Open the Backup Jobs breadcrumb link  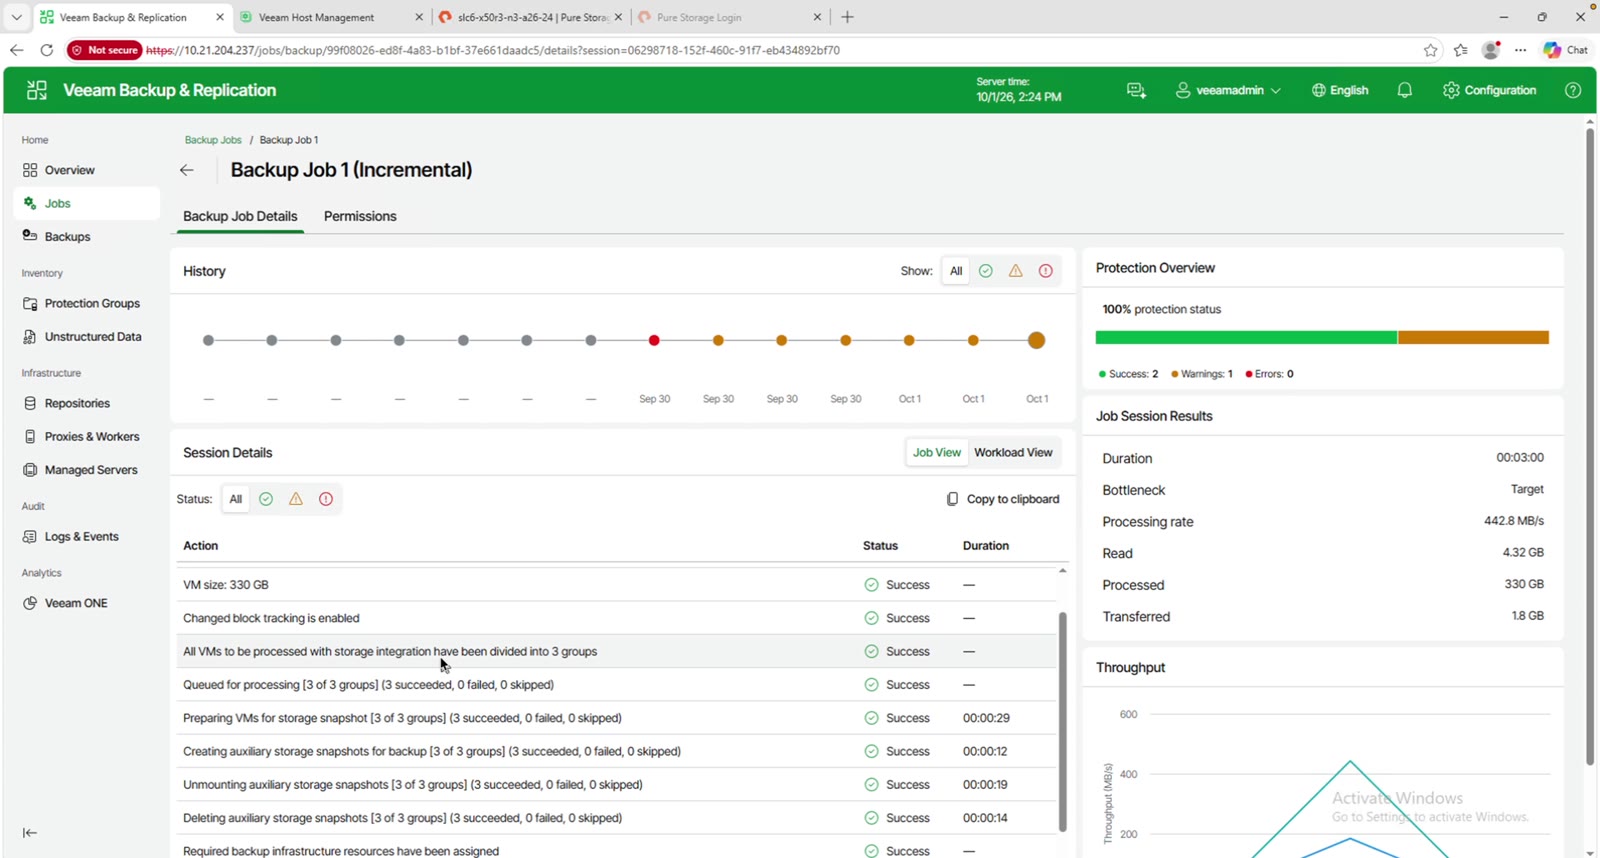[213, 140]
